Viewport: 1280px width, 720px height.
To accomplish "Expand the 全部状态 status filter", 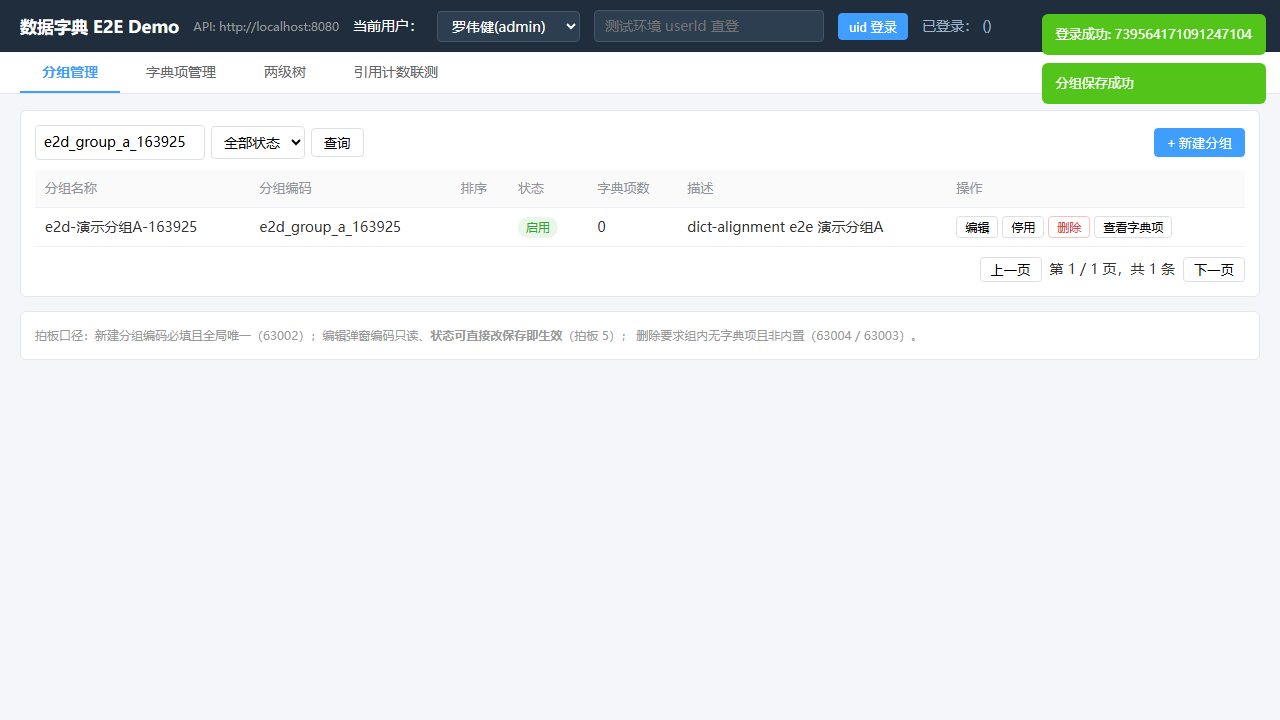I will [x=258, y=143].
